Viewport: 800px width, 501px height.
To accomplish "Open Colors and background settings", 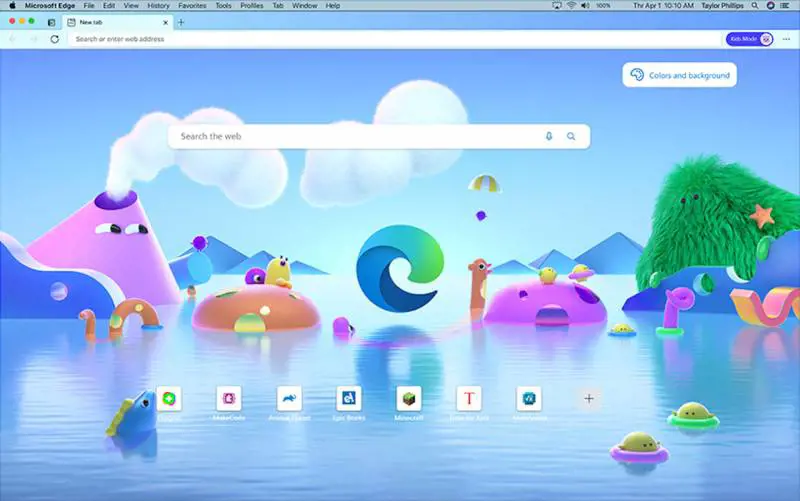I will (680, 75).
